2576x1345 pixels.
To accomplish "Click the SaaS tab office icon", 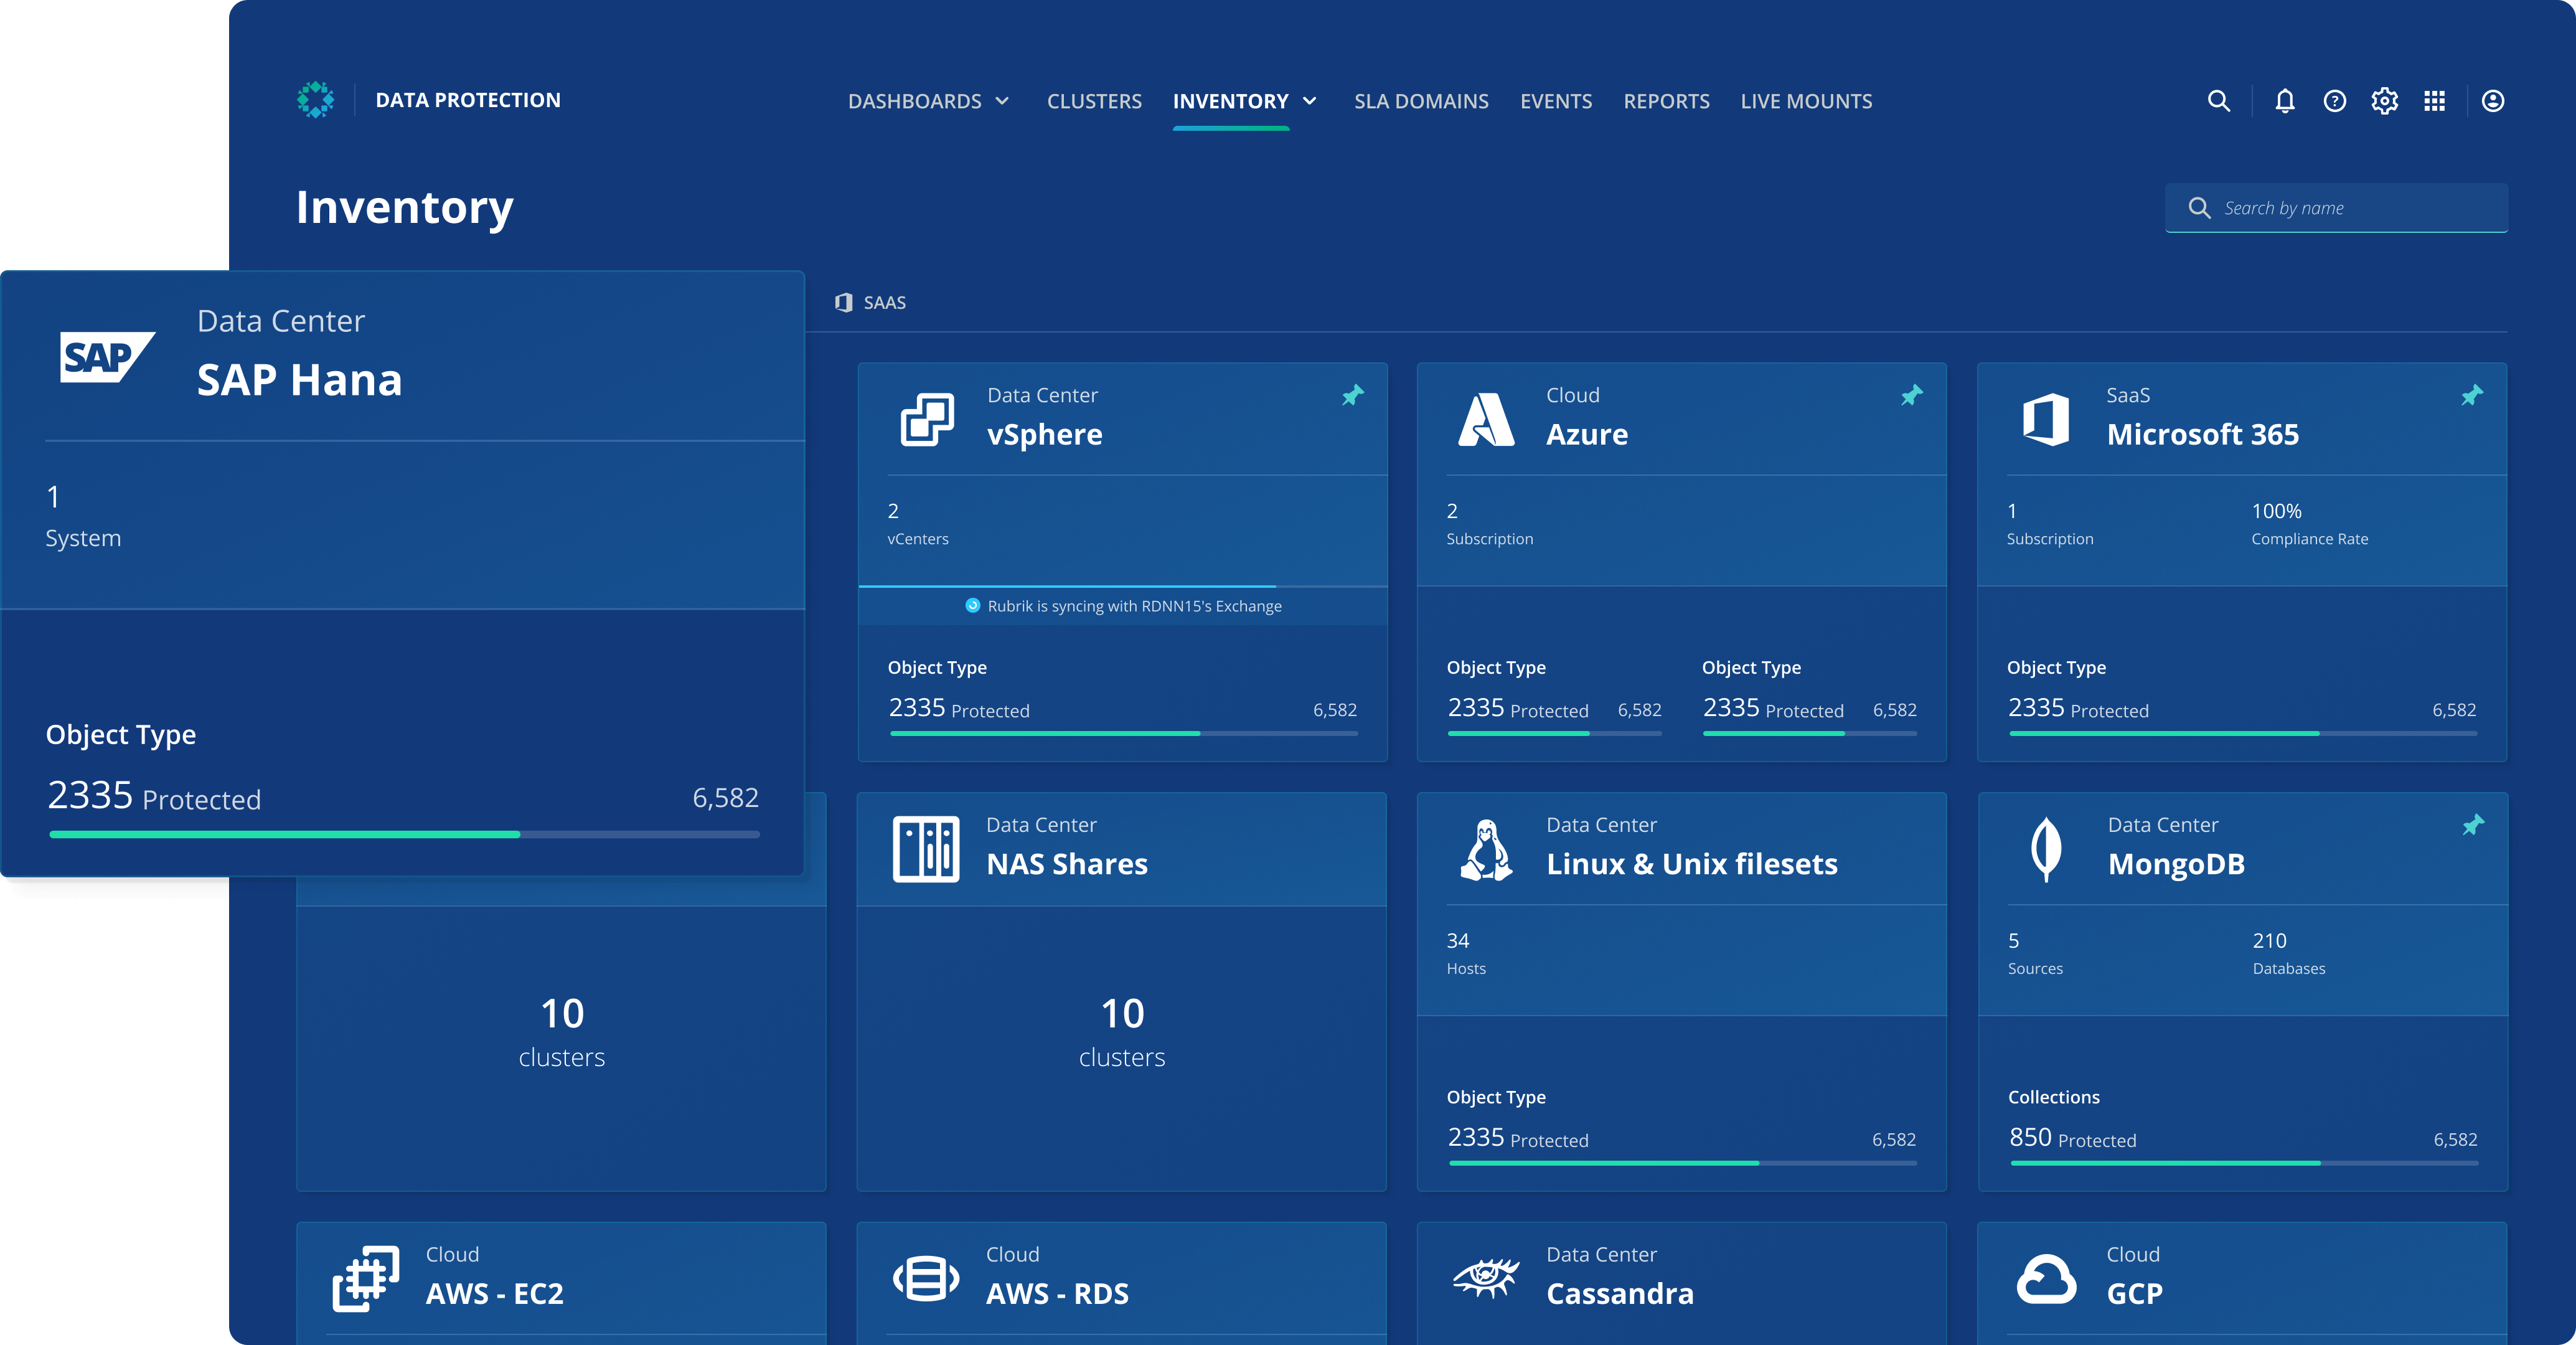I will pyautogui.click(x=844, y=302).
